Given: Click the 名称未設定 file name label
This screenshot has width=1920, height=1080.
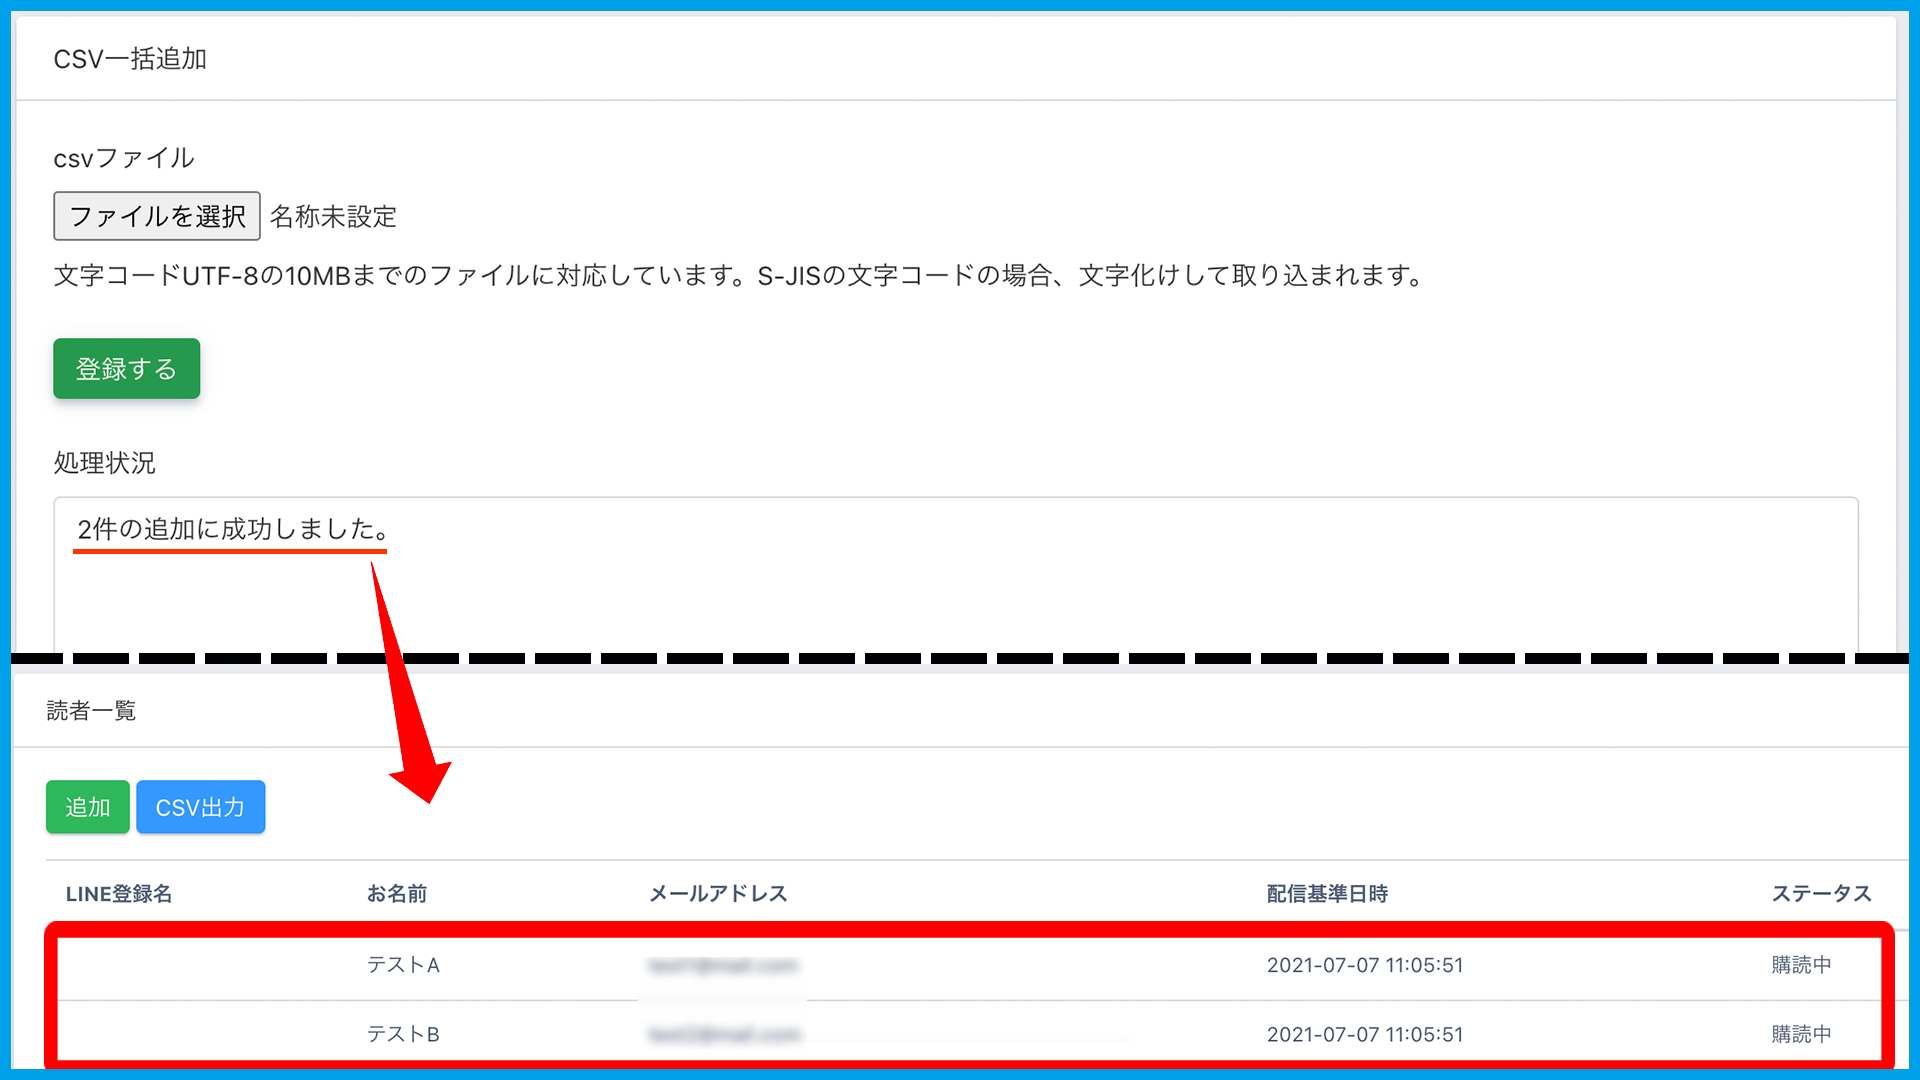Looking at the screenshot, I should coord(333,217).
